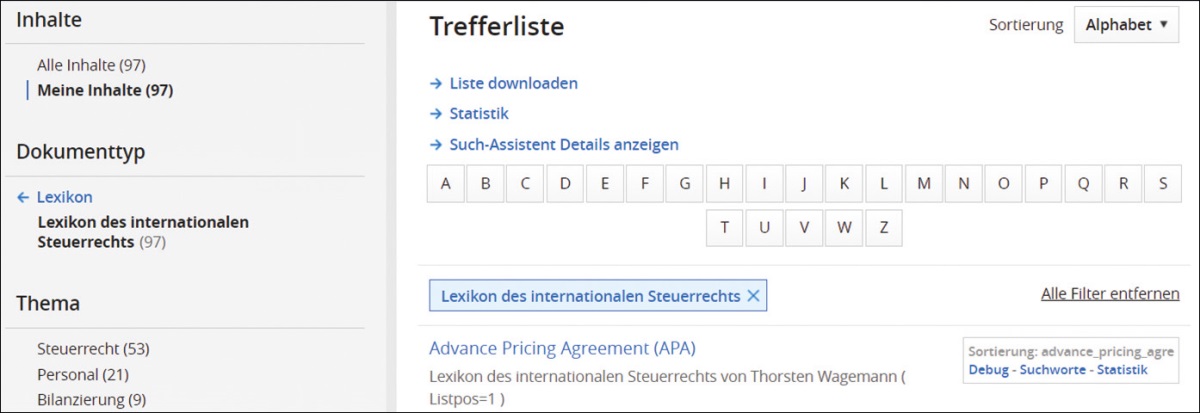Open the Debug link in sorting box
The image size is (1200, 413).
click(988, 370)
